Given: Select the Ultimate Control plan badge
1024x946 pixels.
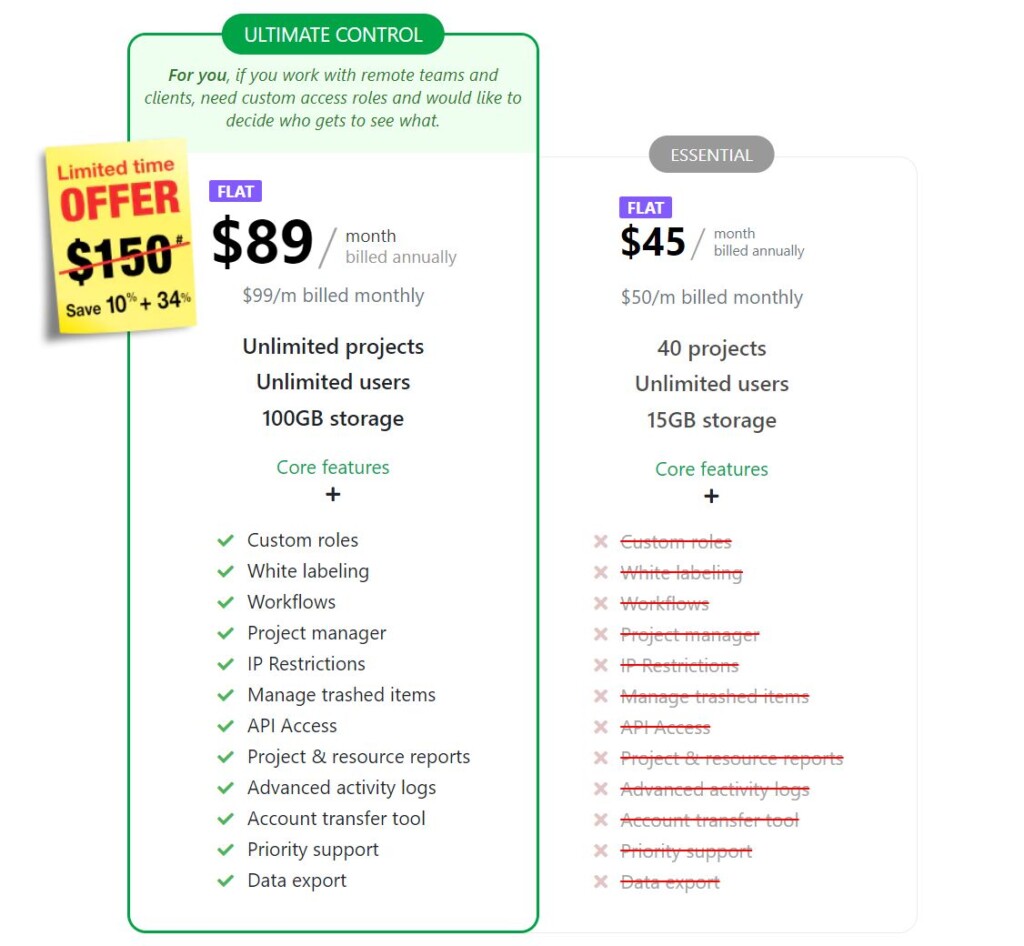Looking at the screenshot, I should coord(333,35).
